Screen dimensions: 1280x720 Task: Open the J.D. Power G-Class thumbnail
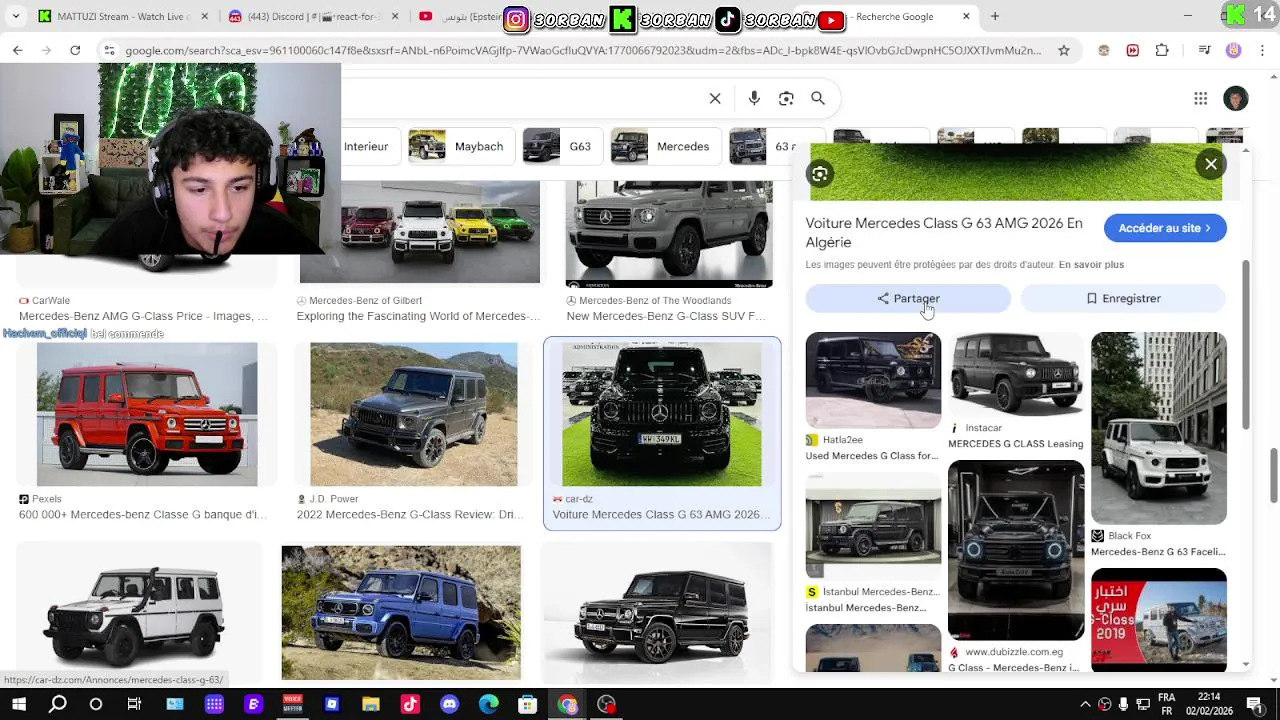click(414, 414)
